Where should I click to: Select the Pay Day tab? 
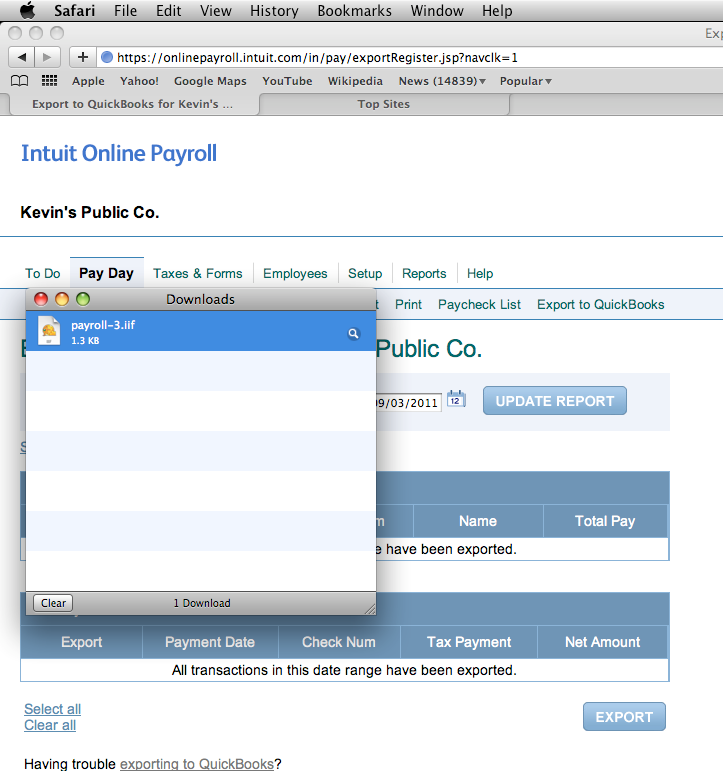pyautogui.click(x=107, y=273)
